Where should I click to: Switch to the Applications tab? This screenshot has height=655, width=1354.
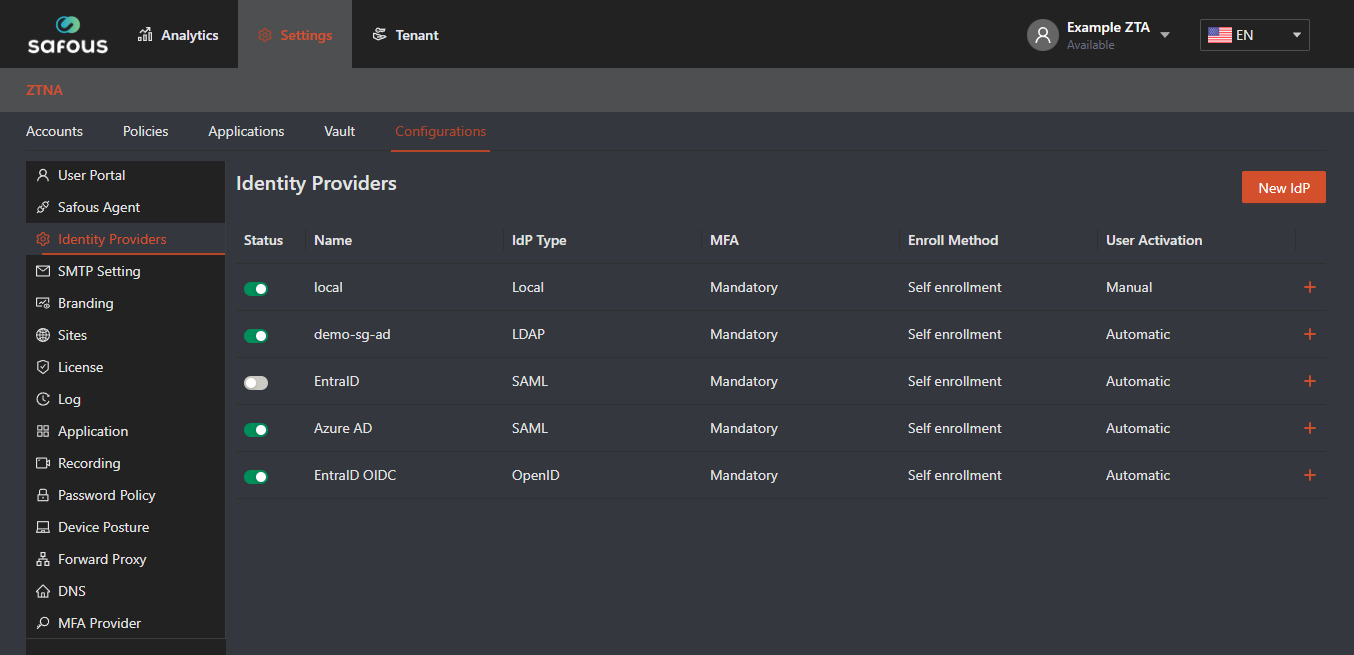click(x=246, y=131)
